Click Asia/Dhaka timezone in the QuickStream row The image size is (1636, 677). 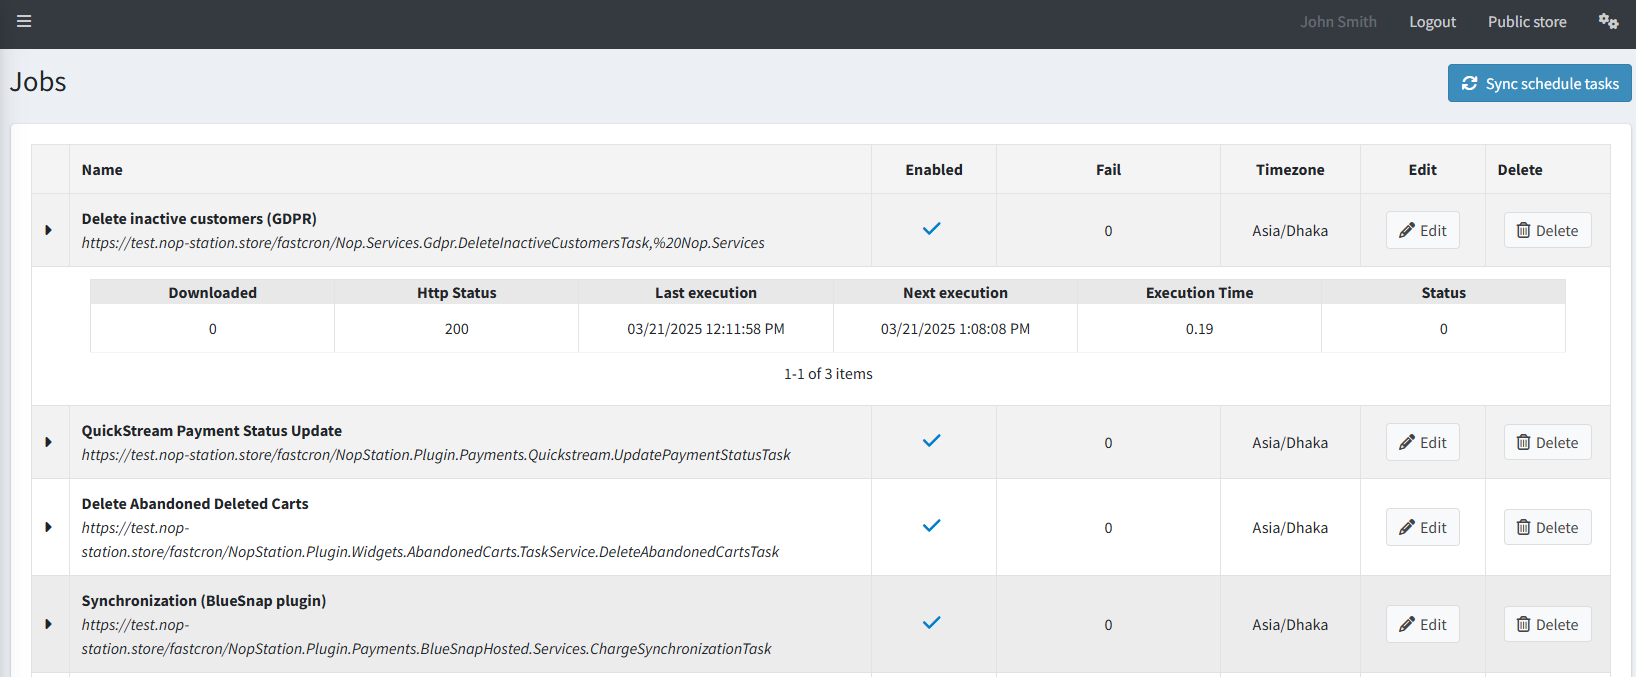pyautogui.click(x=1290, y=443)
